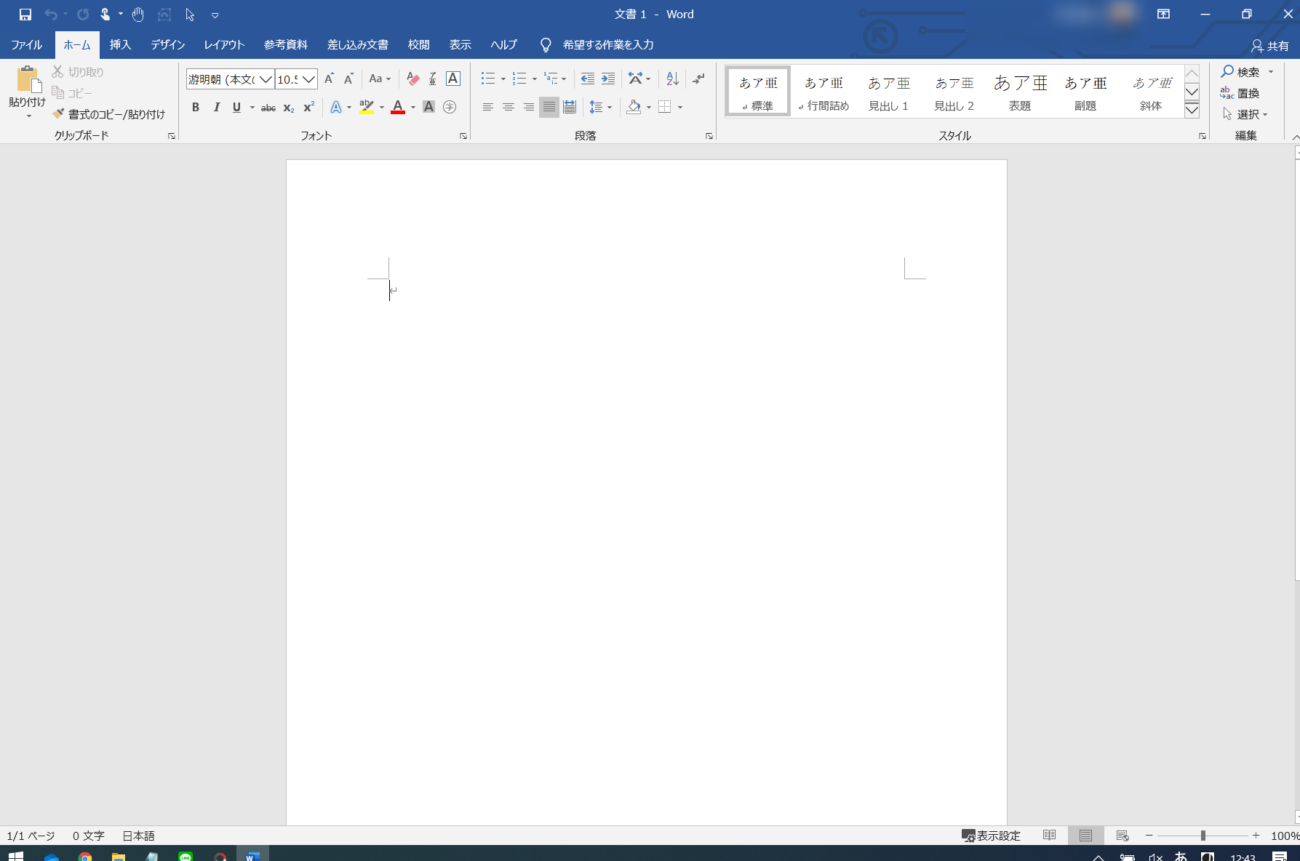This screenshot has height=861, width=1300.
Task: Open the font name dropdown 游明朝
Action: 266,79
